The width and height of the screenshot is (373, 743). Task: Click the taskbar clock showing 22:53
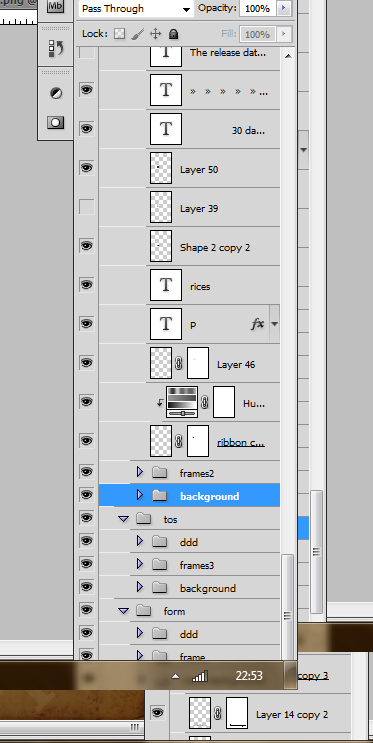(x=249, y=675)
